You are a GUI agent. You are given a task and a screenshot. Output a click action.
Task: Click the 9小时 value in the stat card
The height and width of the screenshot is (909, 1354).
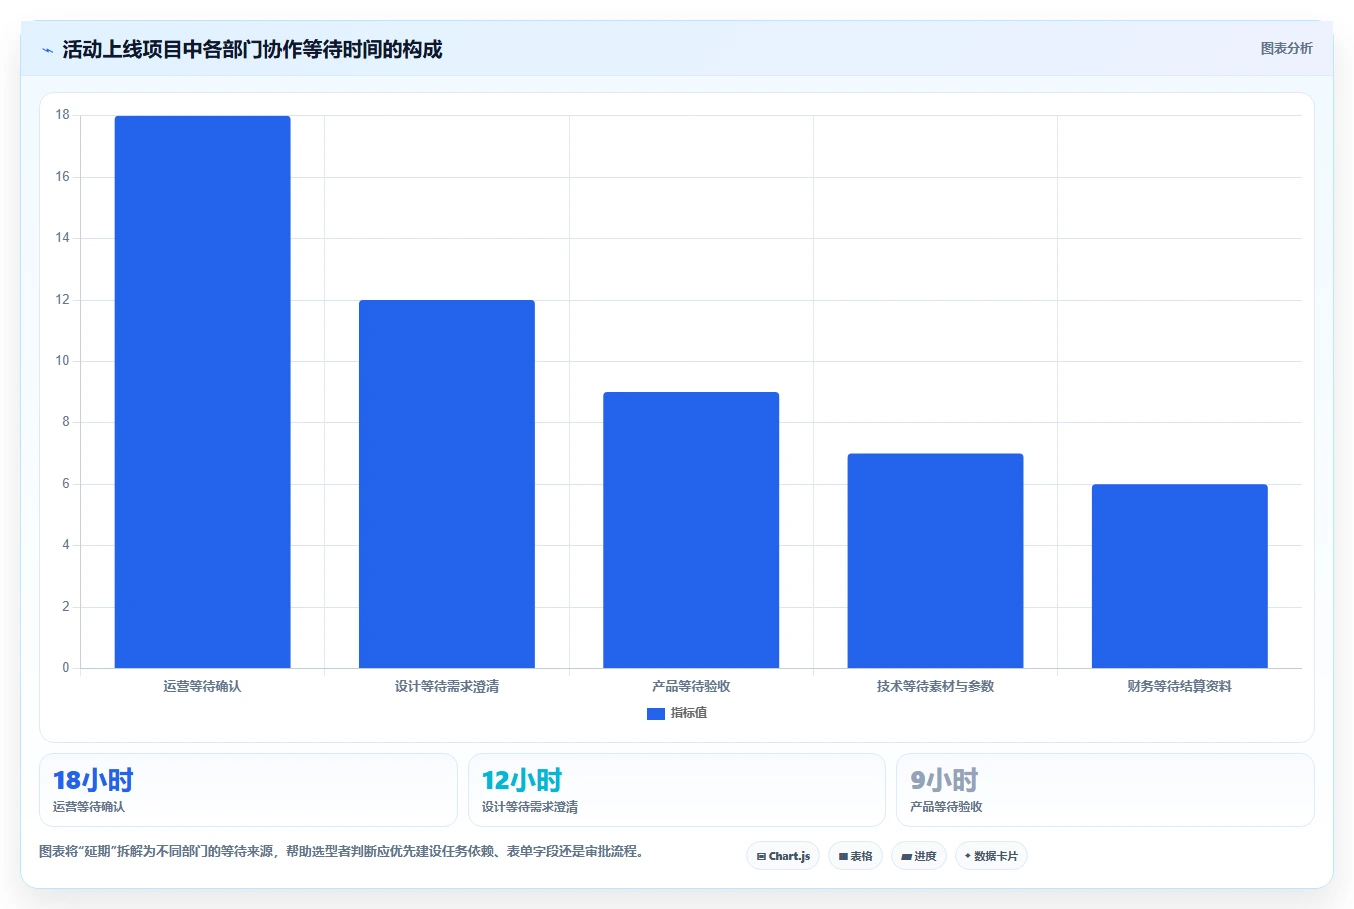pyautogui.click(x=944, y=780)
